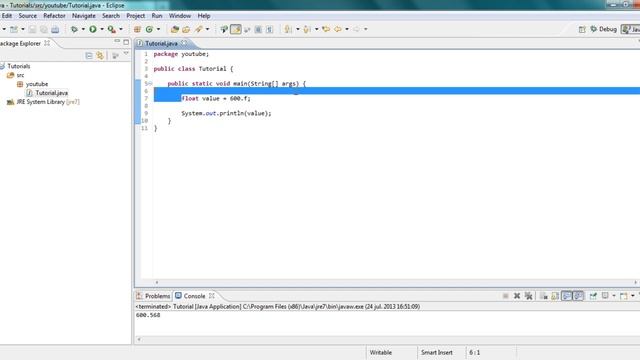Minimize the Package Explorer view
The width and height of the screenshot is (640, 360).
point(117,42)
